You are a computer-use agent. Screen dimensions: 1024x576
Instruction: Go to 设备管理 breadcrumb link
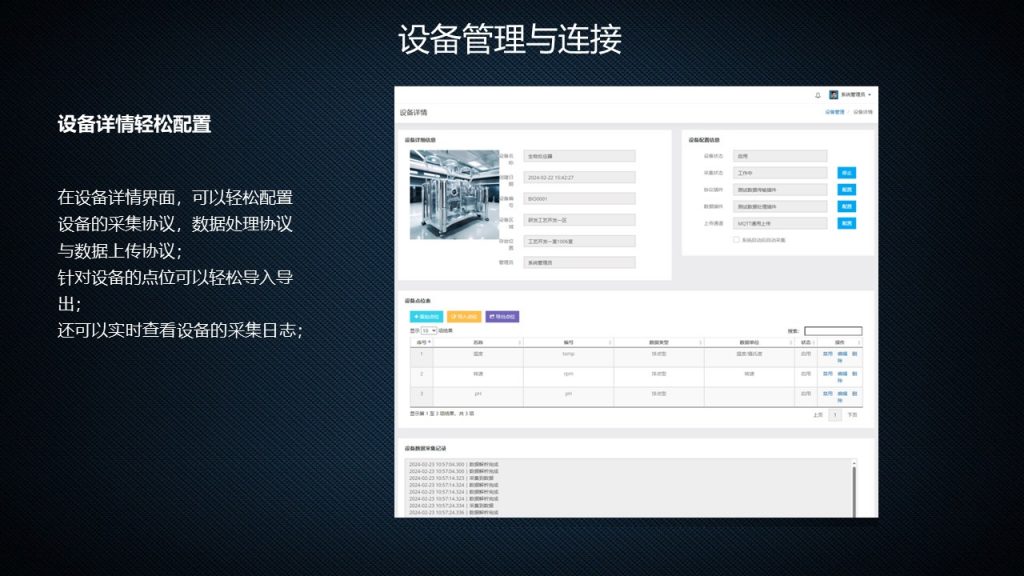[834, 112]
